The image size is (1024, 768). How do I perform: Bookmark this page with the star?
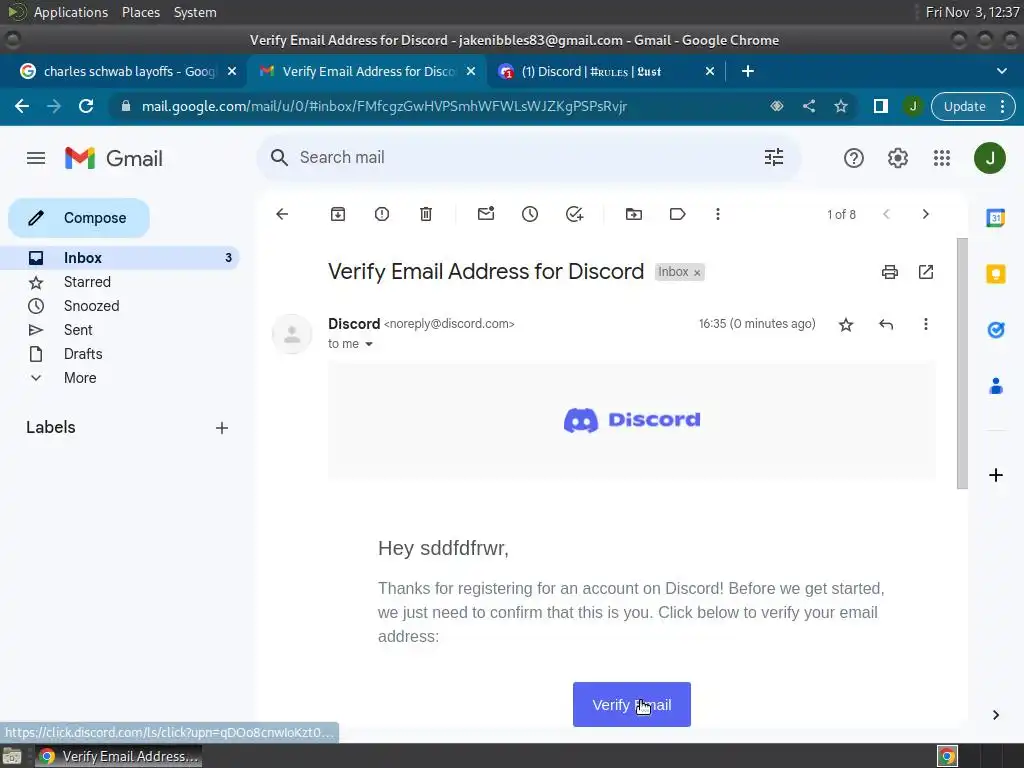point(840,106)
